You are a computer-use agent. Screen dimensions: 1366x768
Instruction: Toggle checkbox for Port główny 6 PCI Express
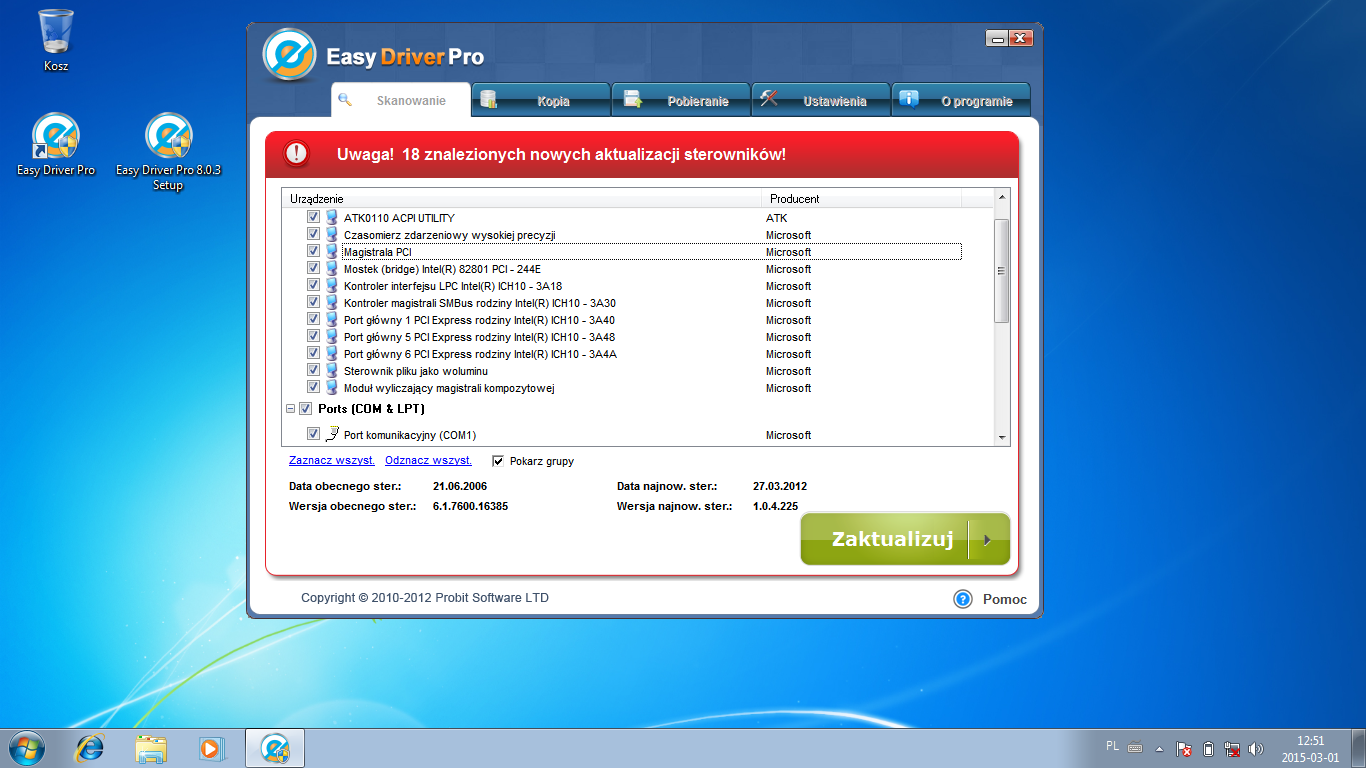click(313, 354)
